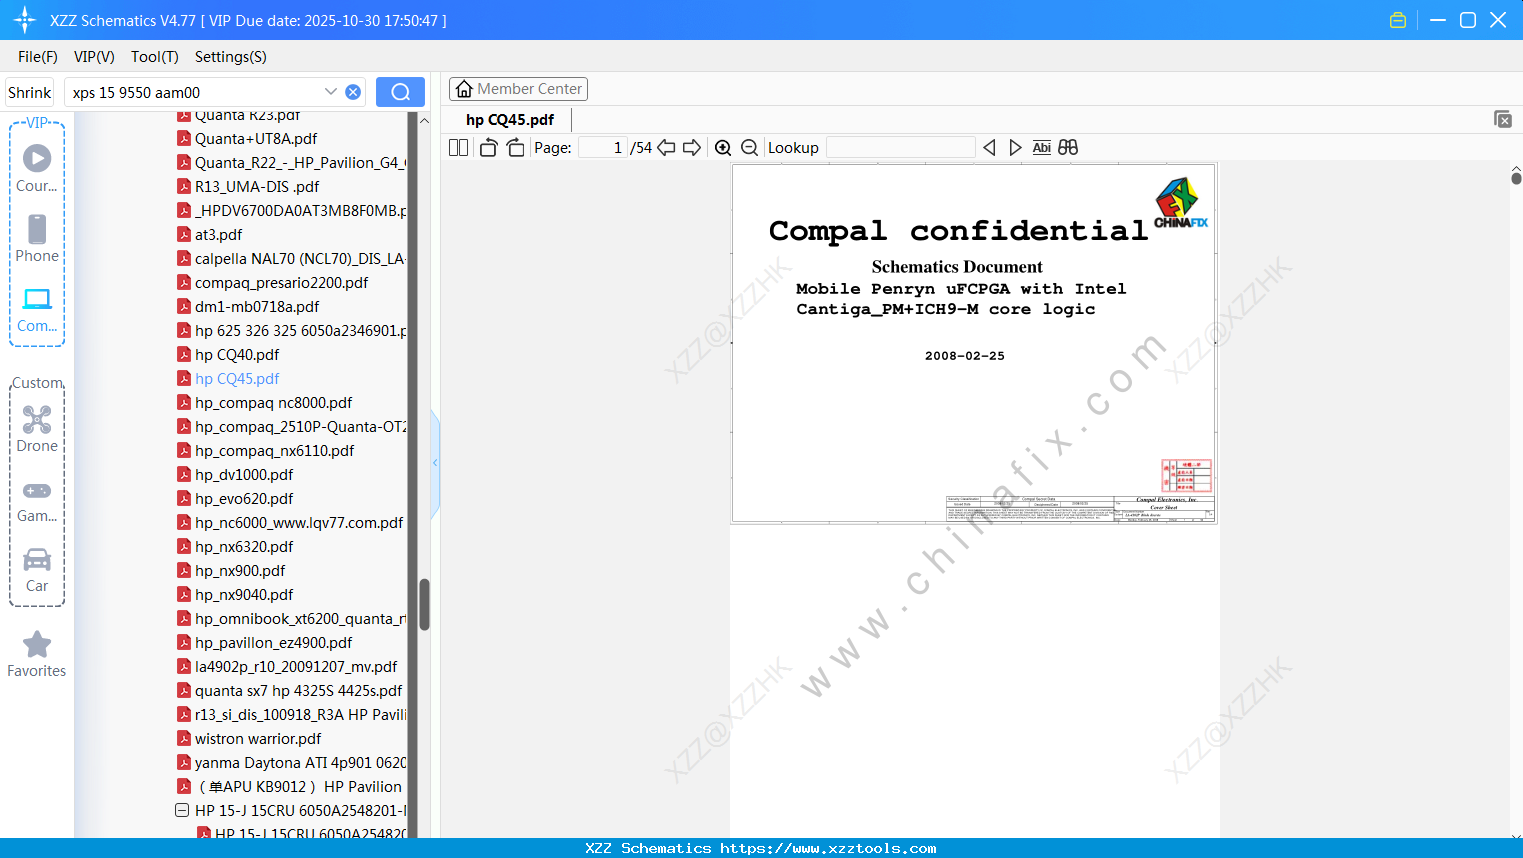
Task: Select the hp CQ45.pdf tab
Action: [x=510, y=119]
